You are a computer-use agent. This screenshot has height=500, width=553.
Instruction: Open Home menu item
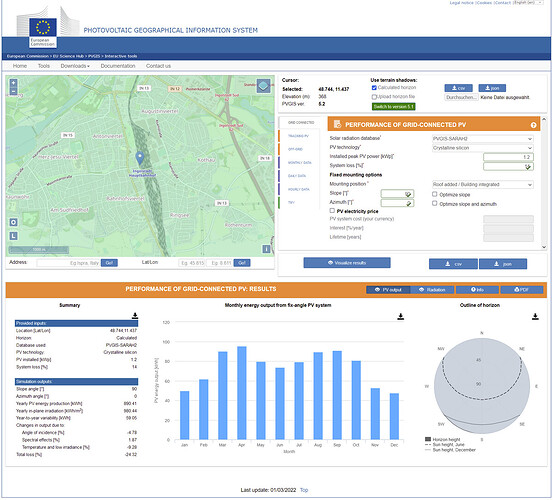[20, 66]
